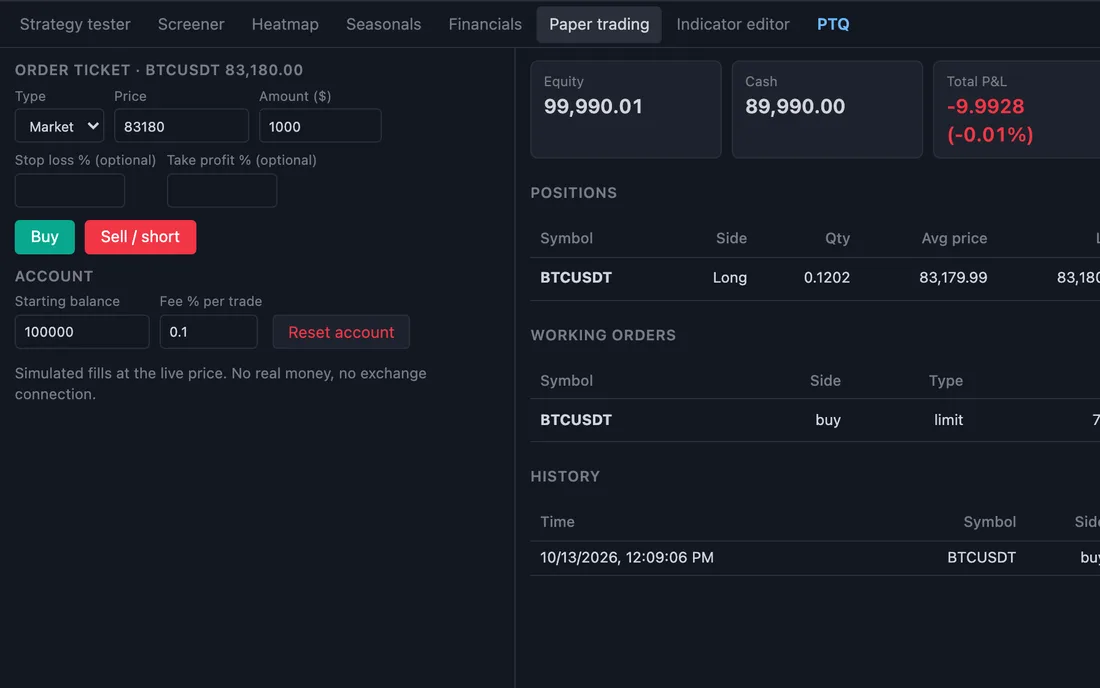Focus the Stop loss % field
This screenshot has height=688, width=1100.
coord(69,190)
